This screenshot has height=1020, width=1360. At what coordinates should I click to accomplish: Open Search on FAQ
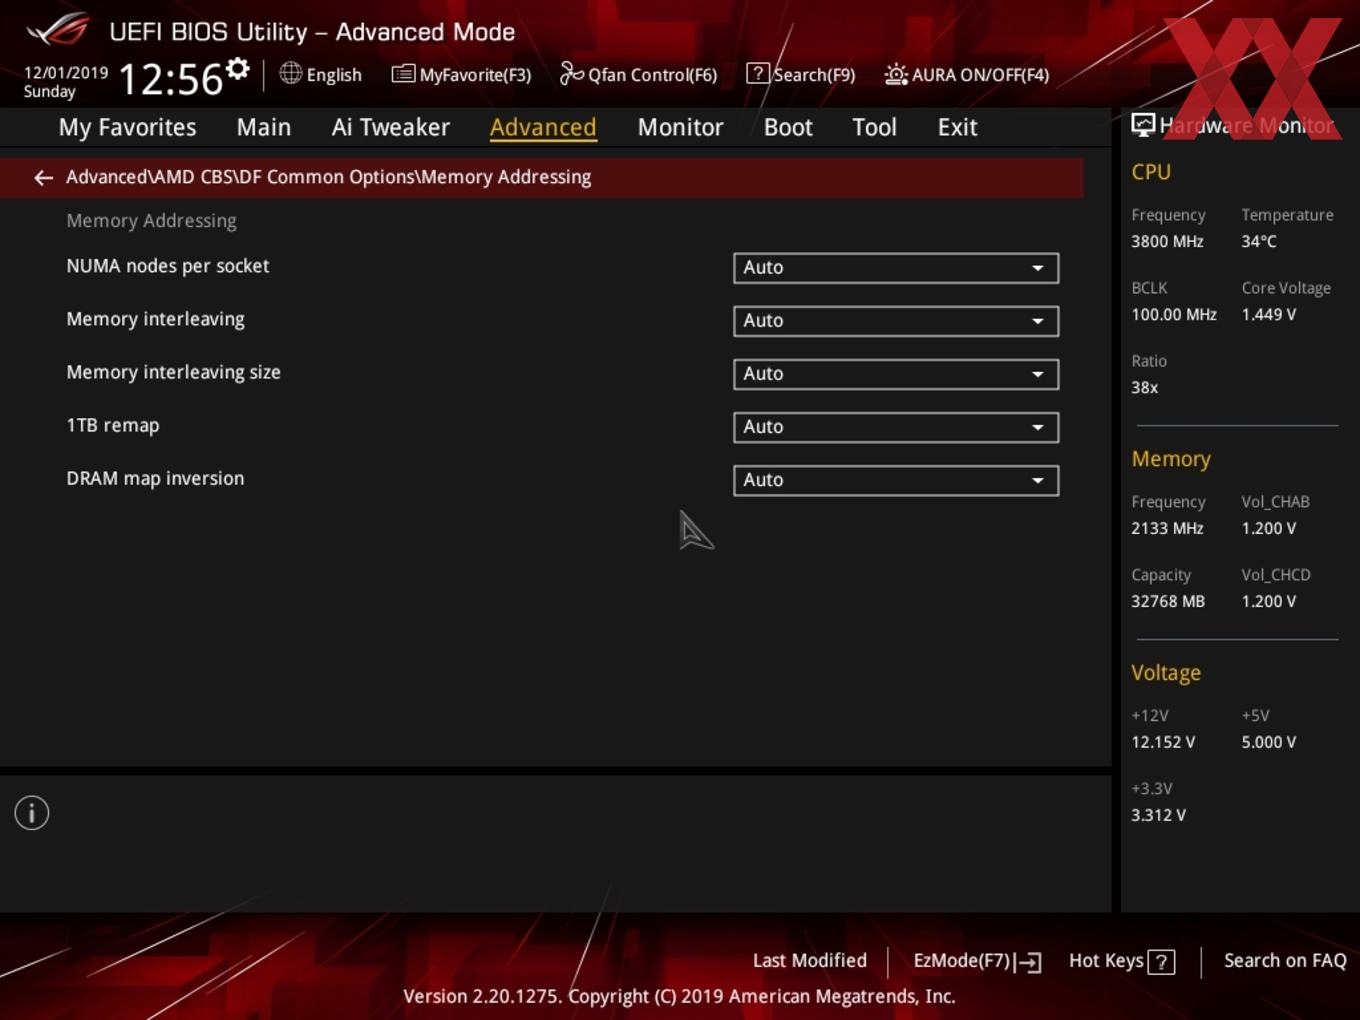pyautogui.click(x=1285, y=961)
